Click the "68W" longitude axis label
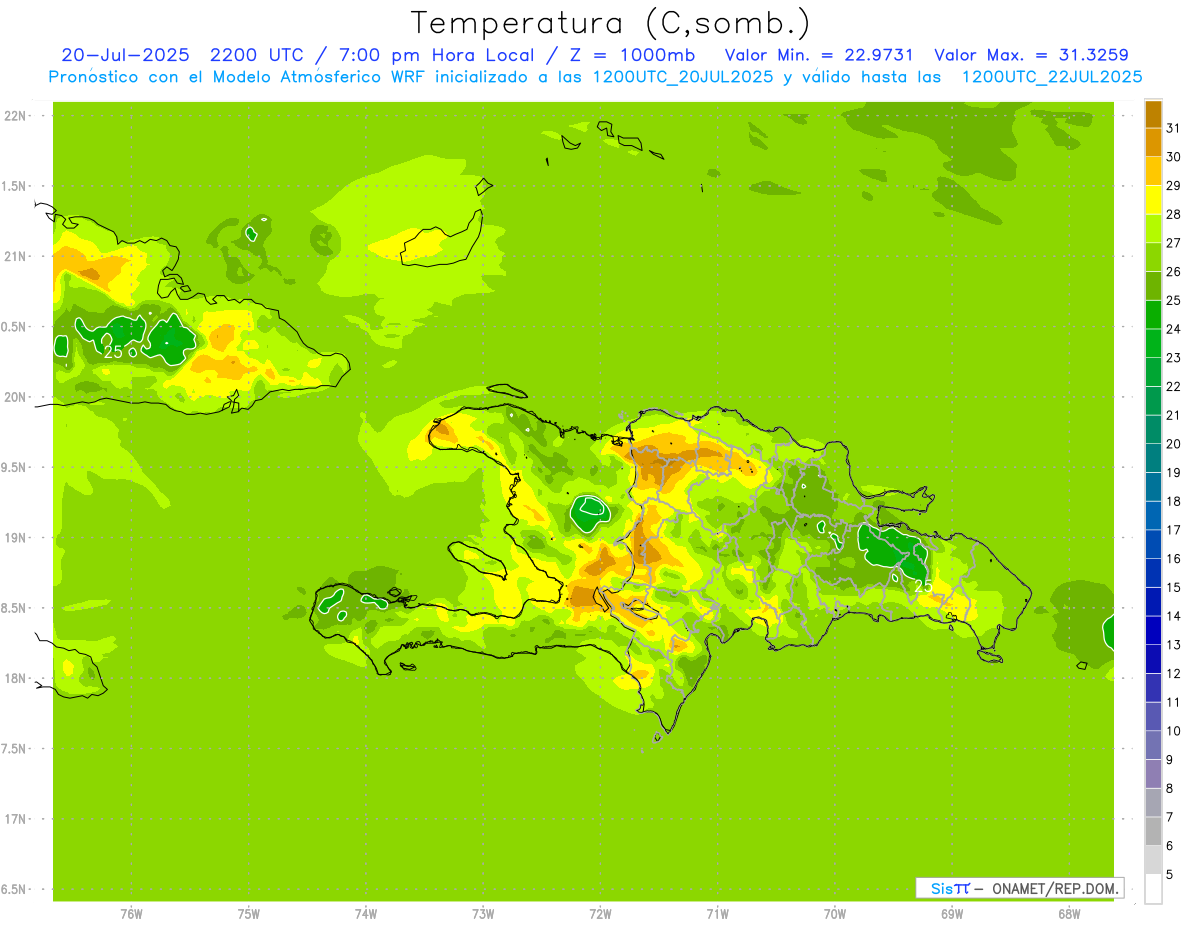This screenshot has height=927, width=1200. (1069, 913)
